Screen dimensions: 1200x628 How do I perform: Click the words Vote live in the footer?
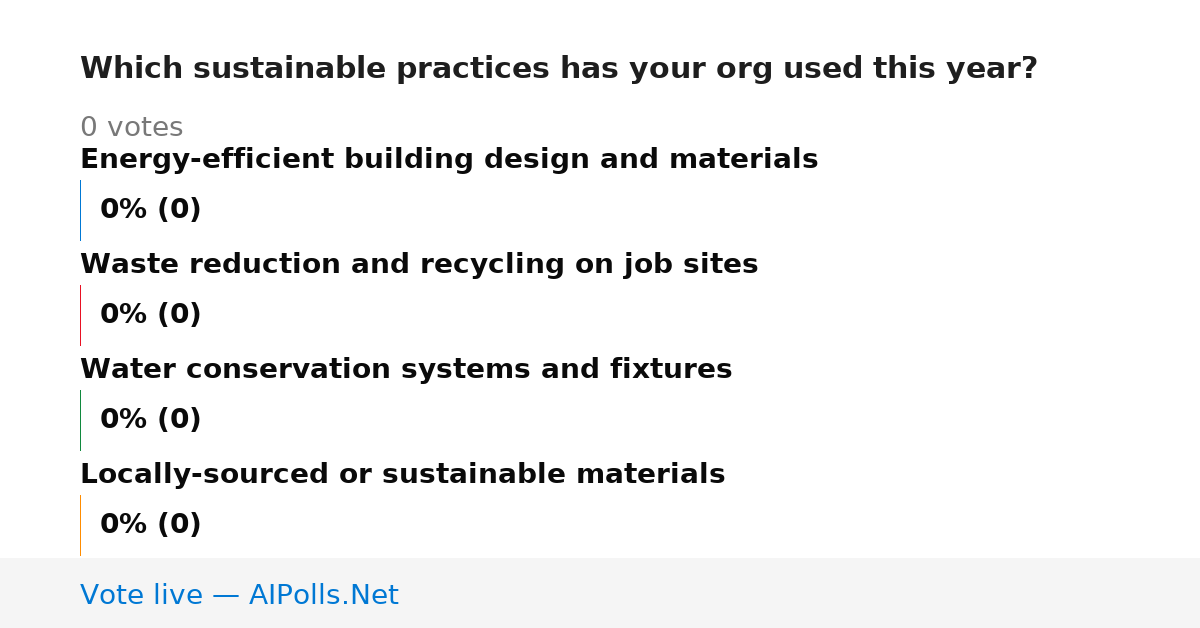[141, 595]
